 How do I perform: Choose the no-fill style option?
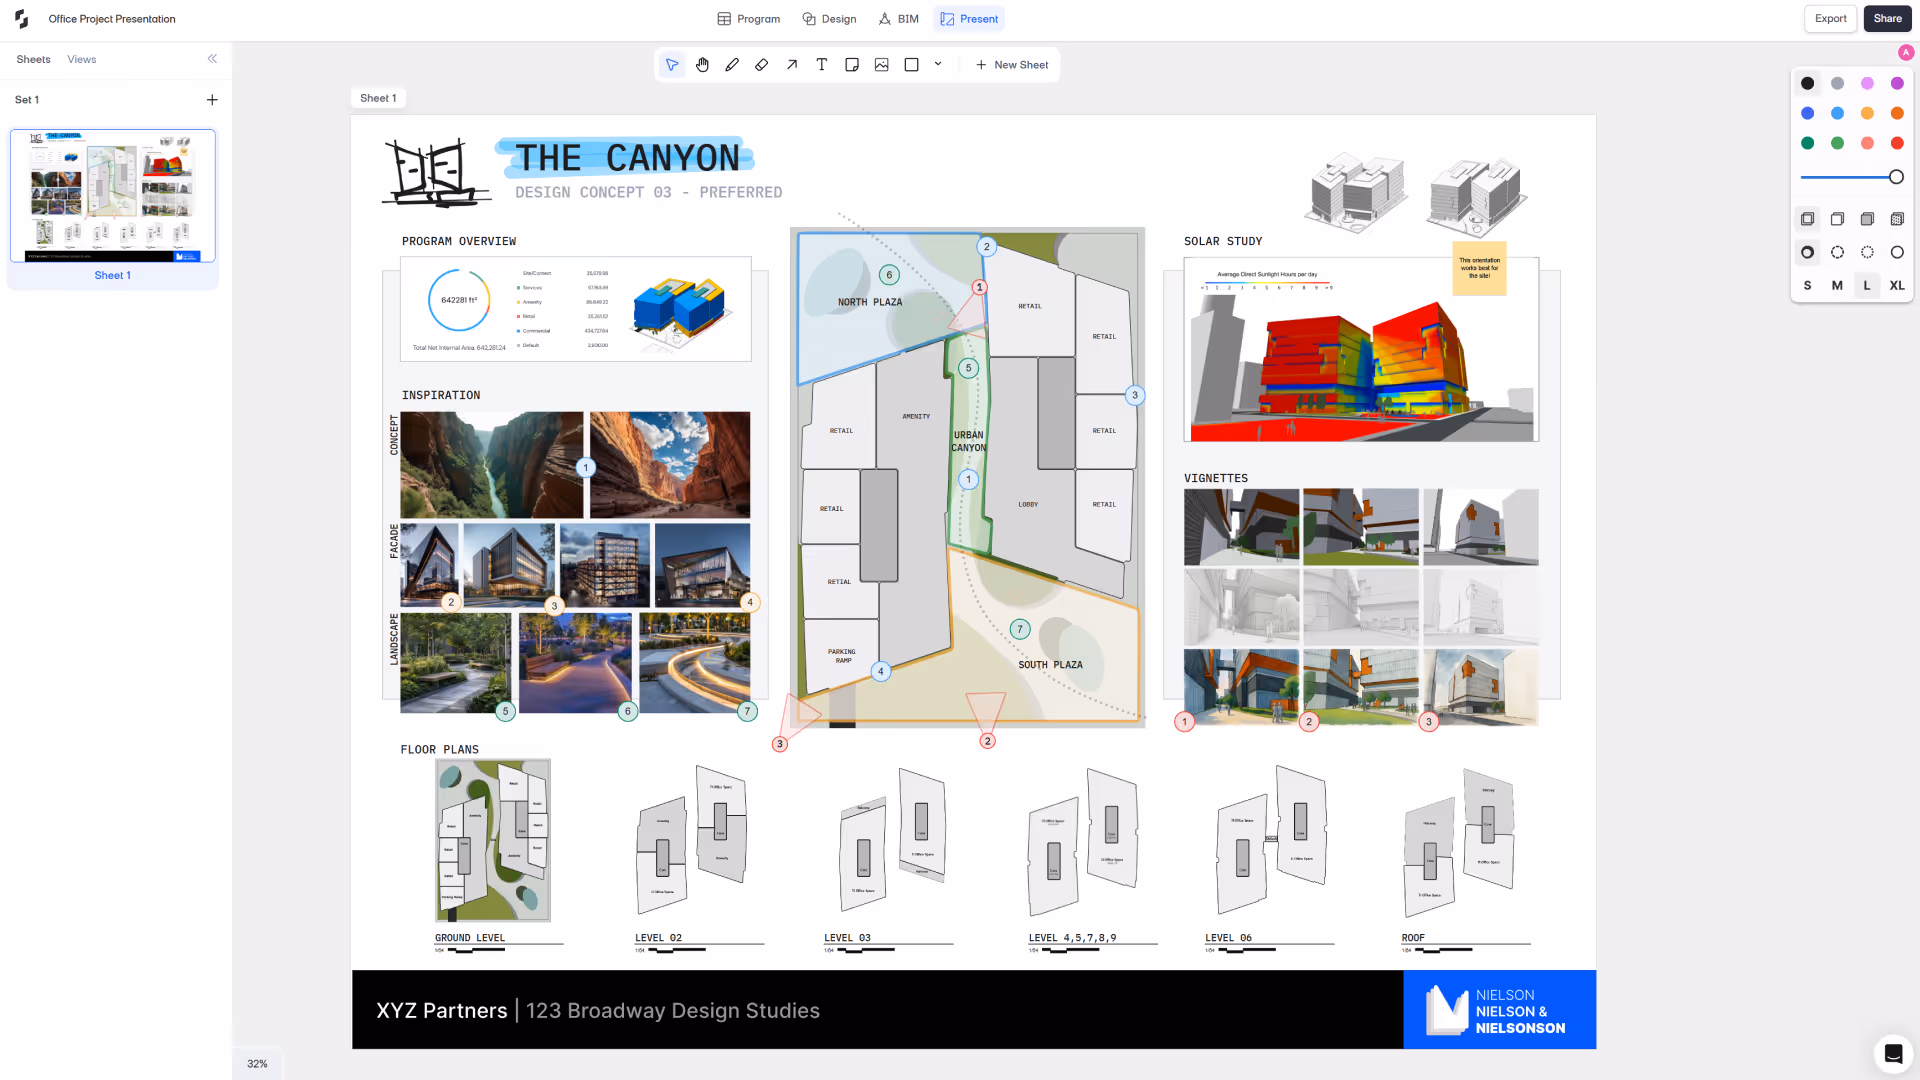tap(1808, 219)
